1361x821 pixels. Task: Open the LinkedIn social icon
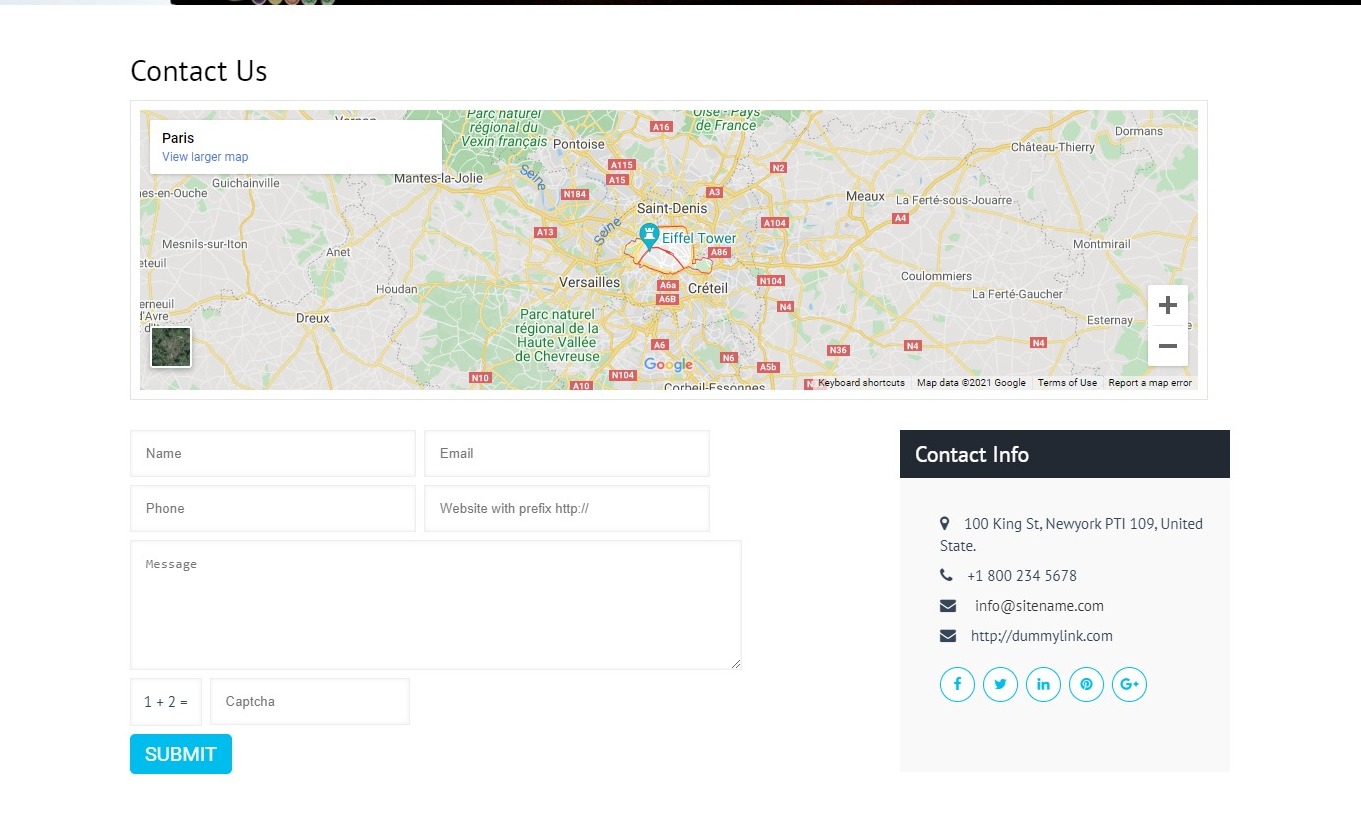click(x=1043, y=684)
